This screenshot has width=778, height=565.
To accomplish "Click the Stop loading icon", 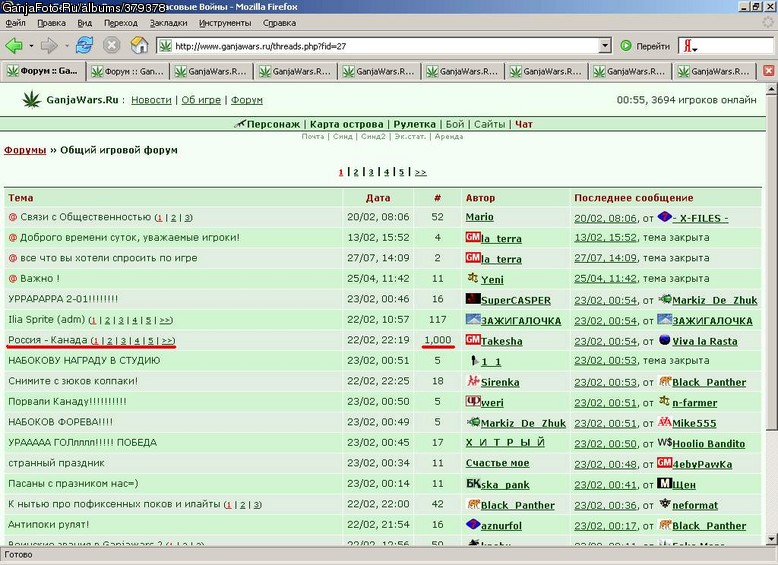I will [112, 46].
